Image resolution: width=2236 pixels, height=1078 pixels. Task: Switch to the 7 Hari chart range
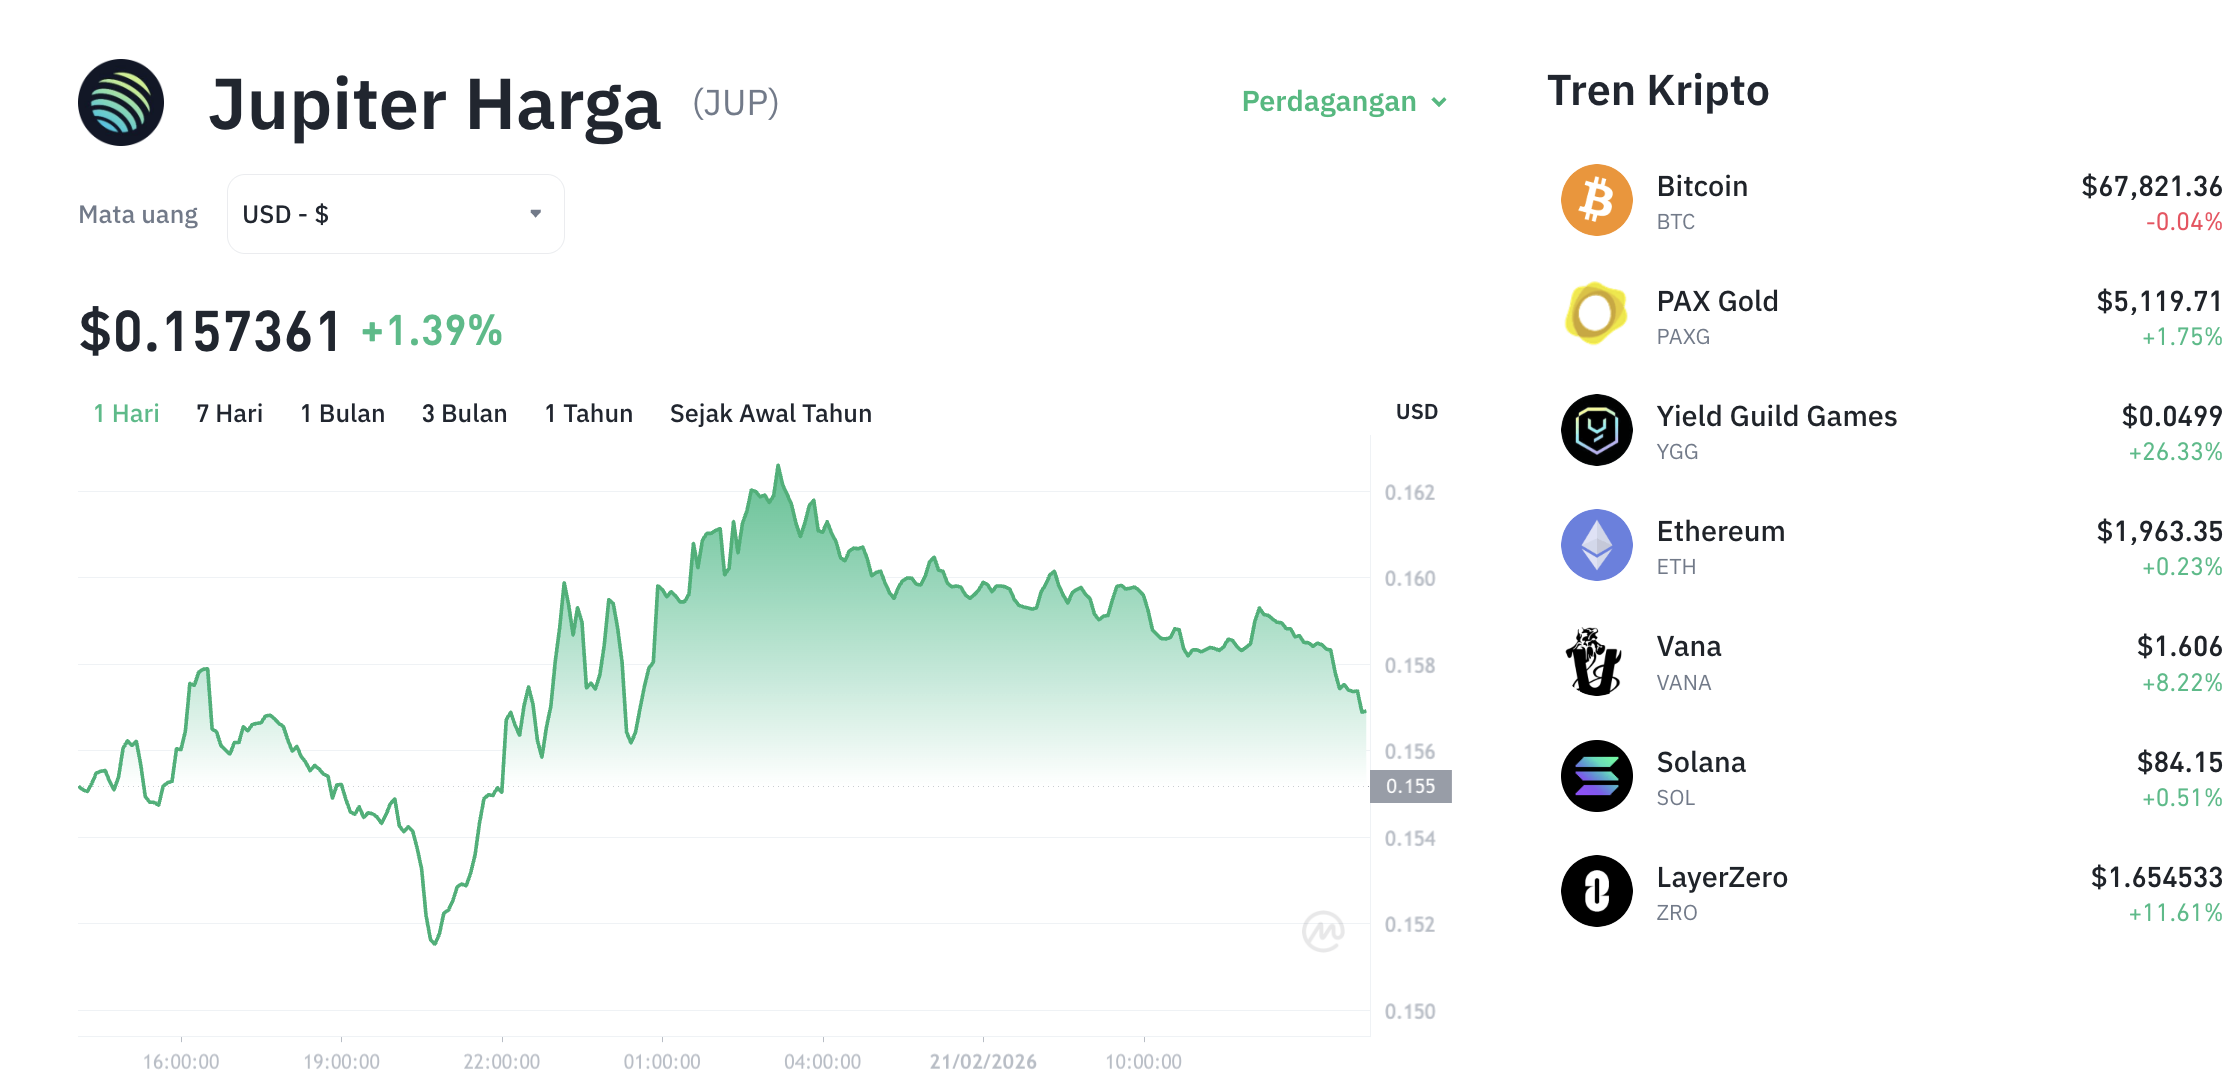[229, 413]
